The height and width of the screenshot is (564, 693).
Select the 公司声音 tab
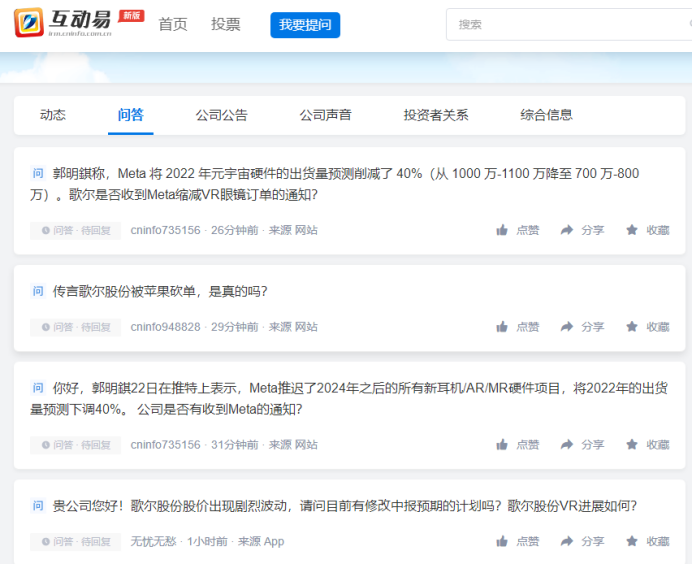326,115
